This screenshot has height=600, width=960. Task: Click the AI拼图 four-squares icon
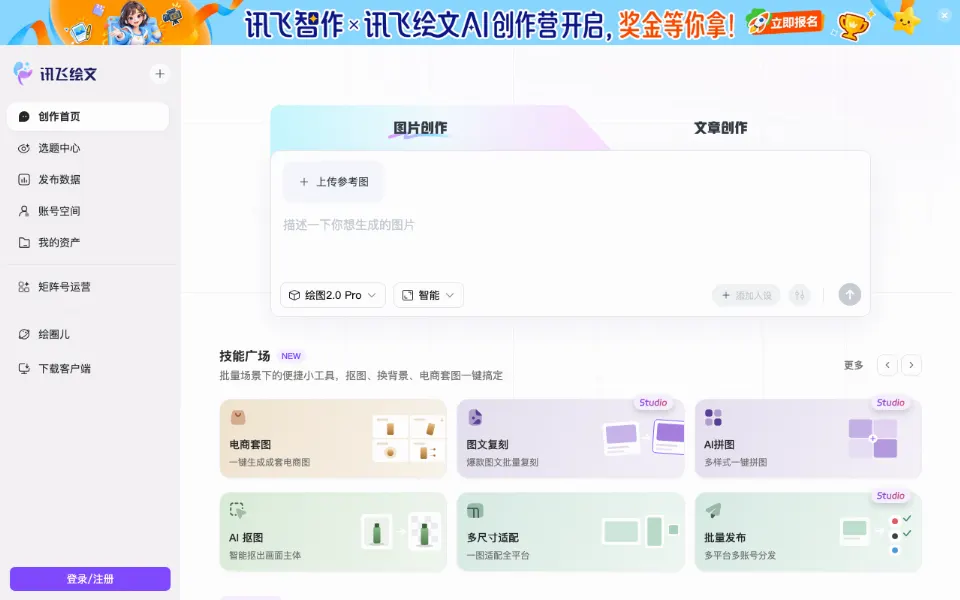713,417
